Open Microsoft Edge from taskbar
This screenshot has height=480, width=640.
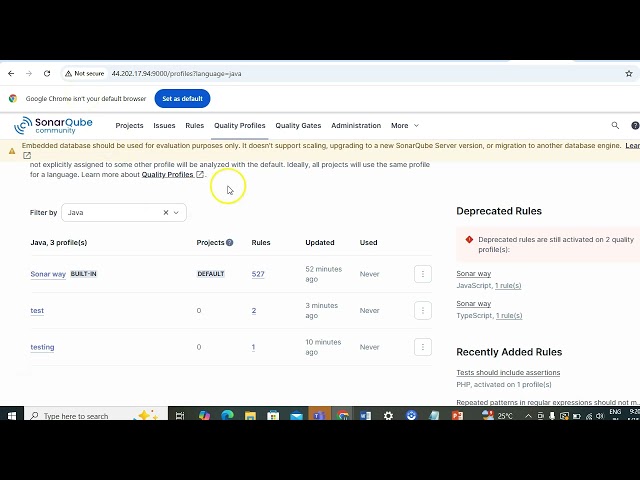point(227,416)
